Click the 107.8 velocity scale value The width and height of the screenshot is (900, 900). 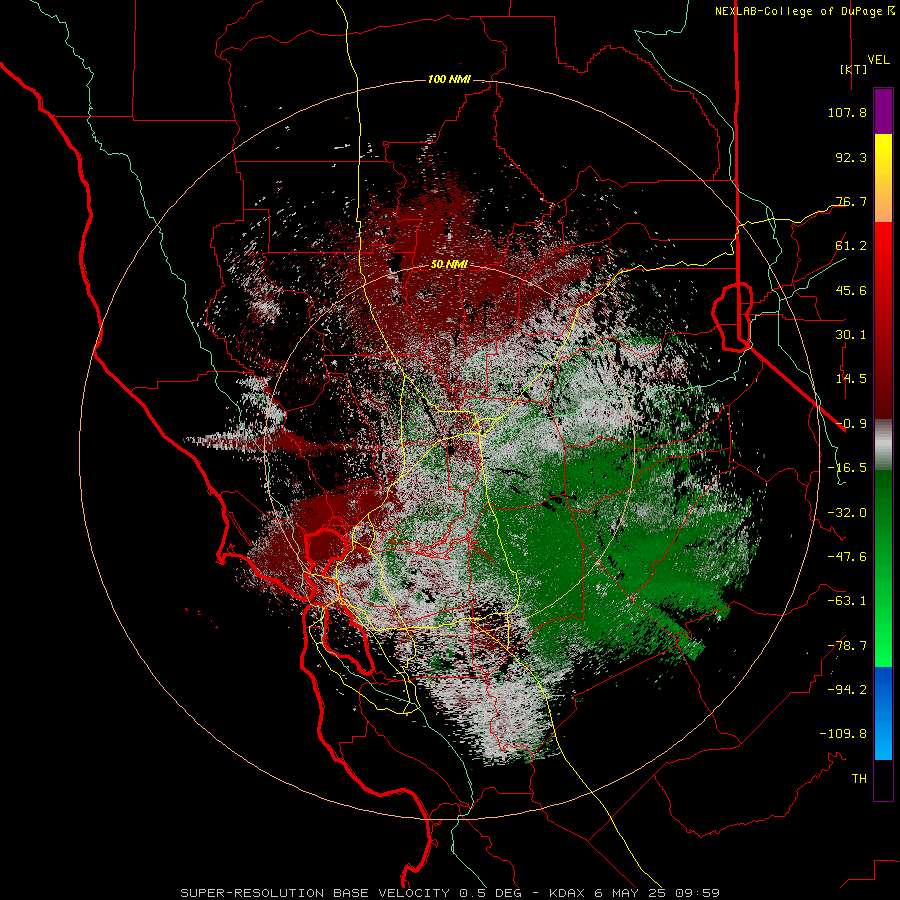coord(847,112)
